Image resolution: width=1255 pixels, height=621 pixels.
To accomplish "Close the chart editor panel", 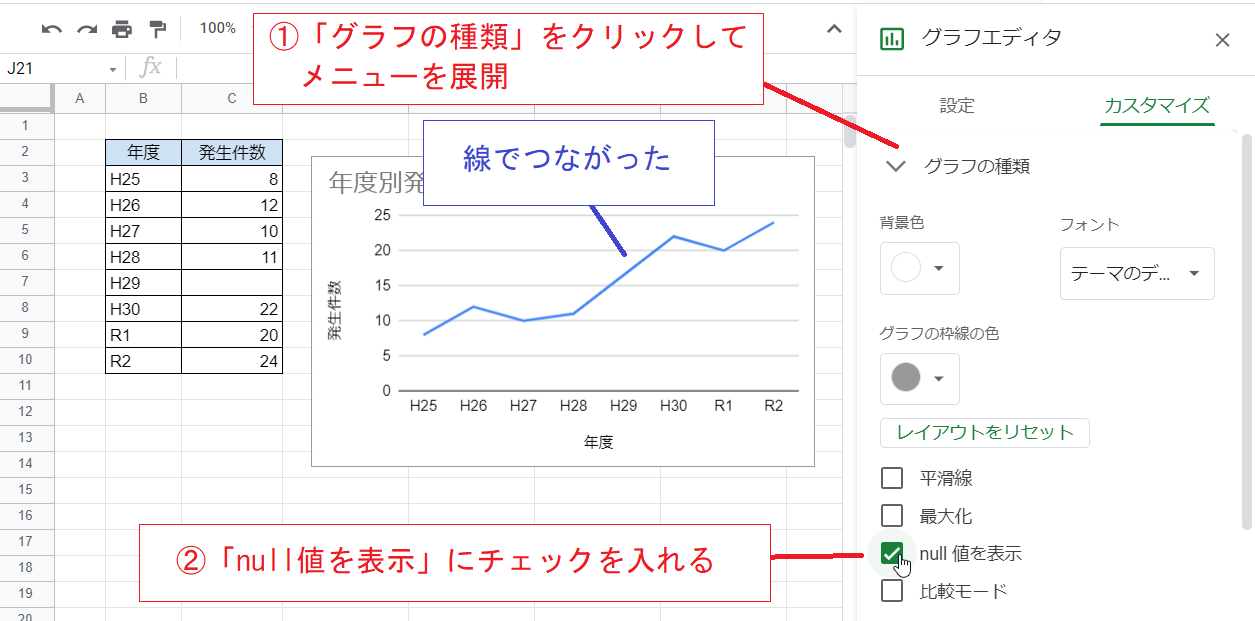I will pos(1222,40).
